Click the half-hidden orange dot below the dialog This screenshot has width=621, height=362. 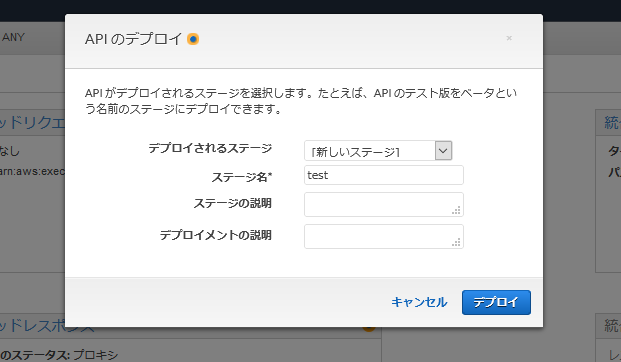(x=369, y=329)
